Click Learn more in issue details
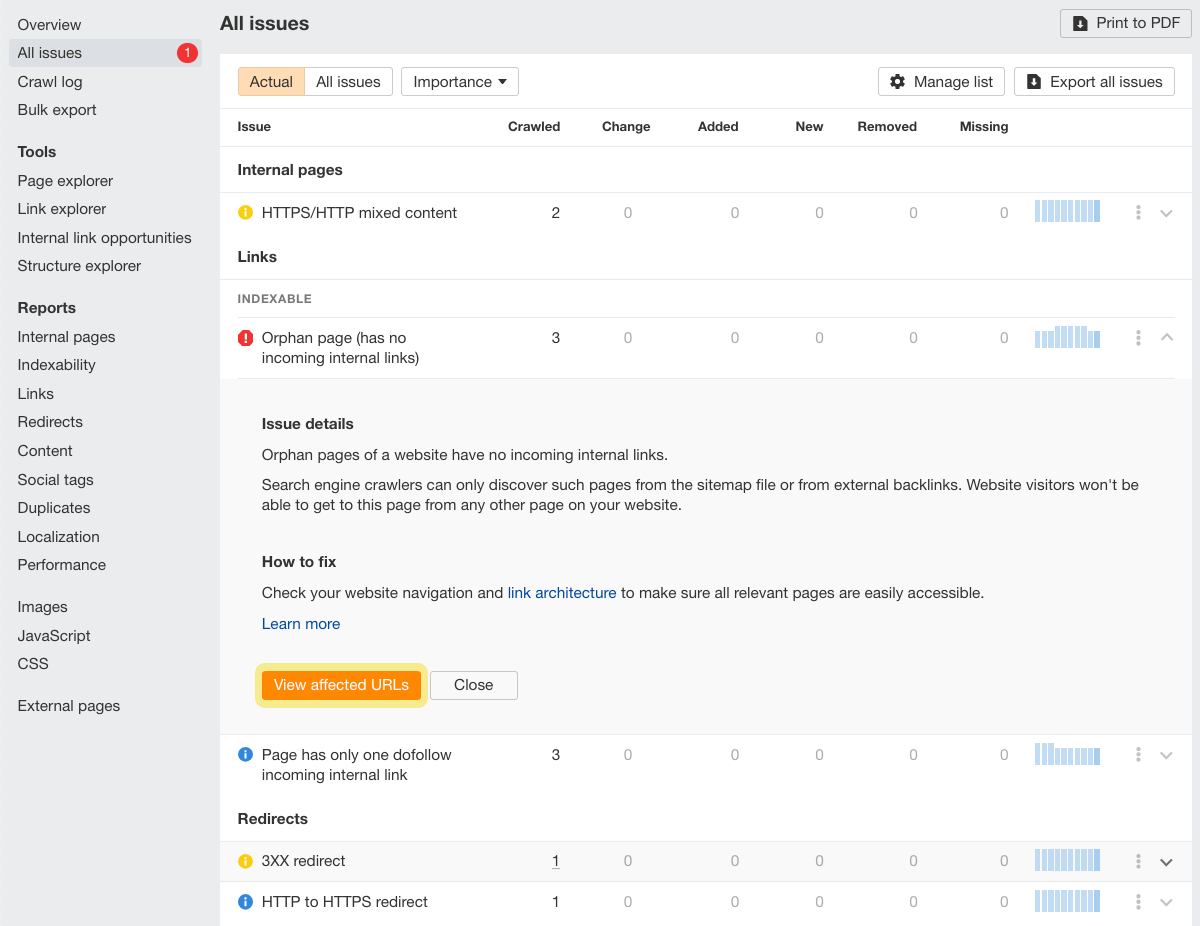Screen dimensions: 1200x926 [300, 623]
